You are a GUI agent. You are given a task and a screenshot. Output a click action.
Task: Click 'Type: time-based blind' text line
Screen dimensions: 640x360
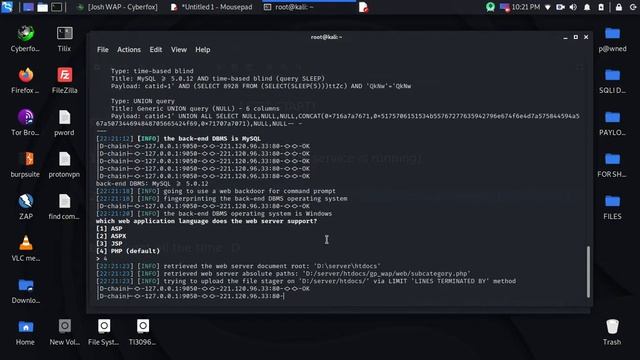152,71
